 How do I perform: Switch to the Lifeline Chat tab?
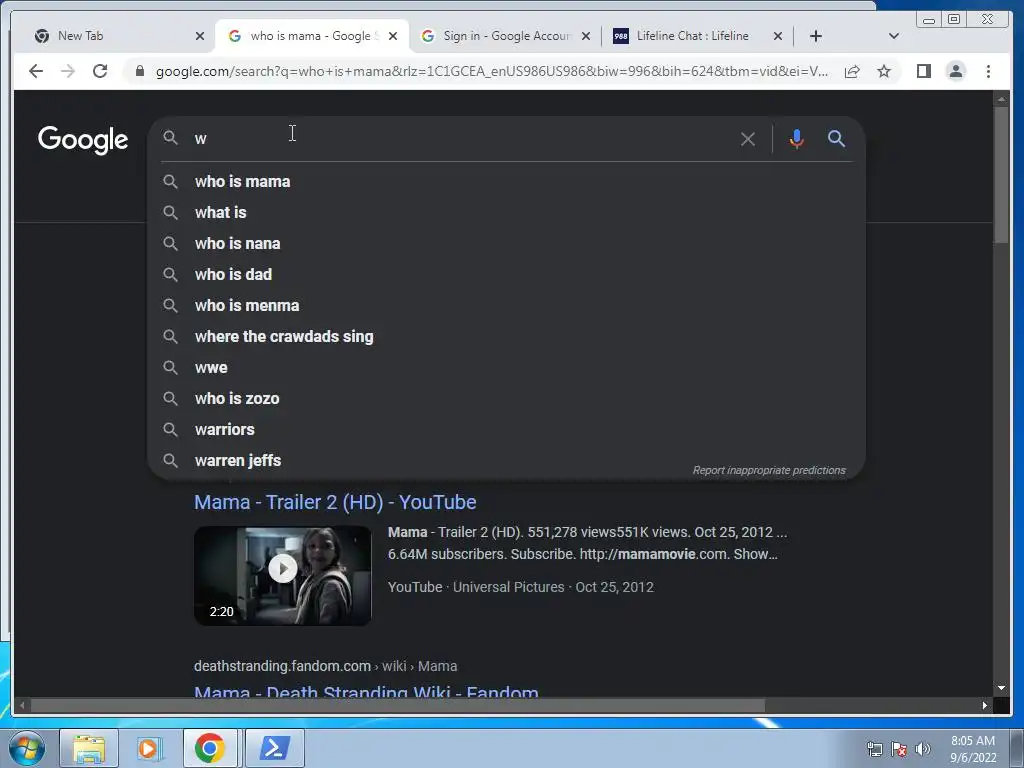pos(697,36)
